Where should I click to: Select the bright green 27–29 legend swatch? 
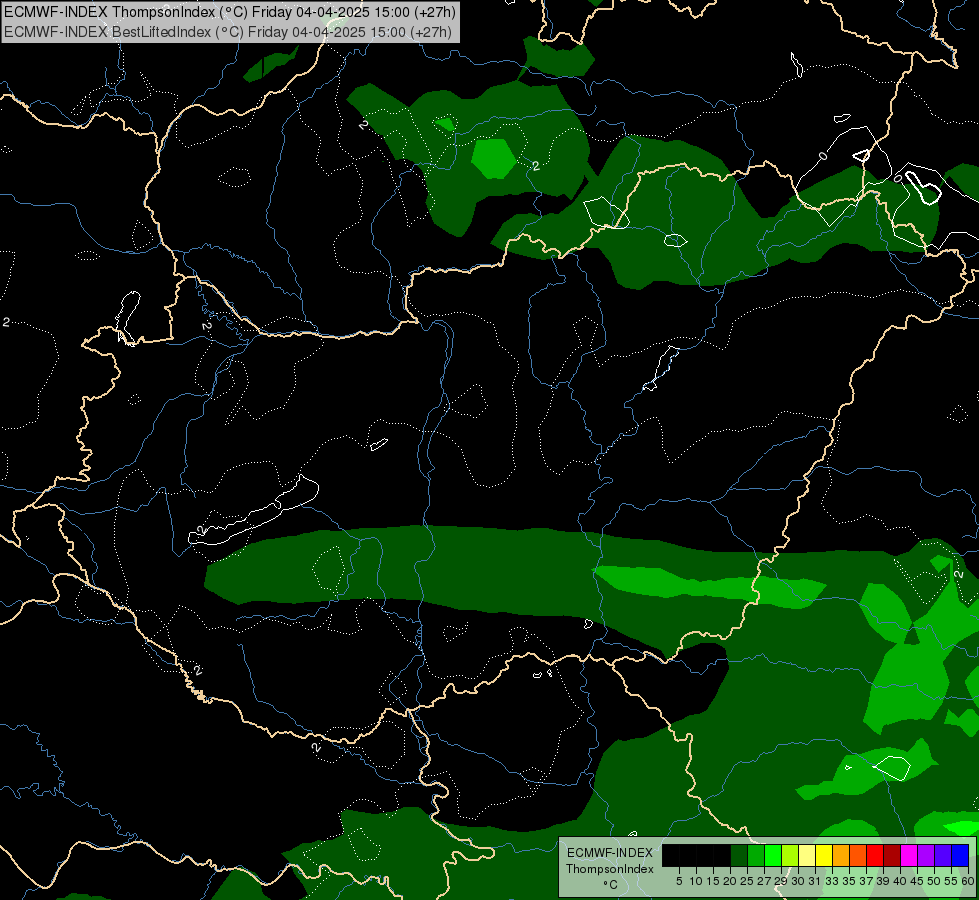[773, 855]
